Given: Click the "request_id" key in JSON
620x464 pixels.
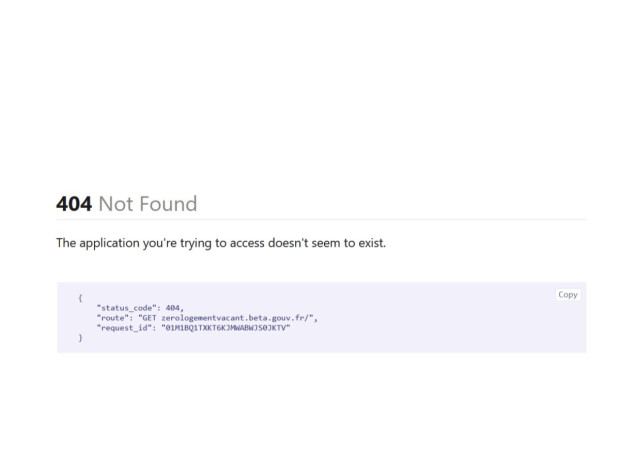Looking at the screenshot, I should 124,328.
